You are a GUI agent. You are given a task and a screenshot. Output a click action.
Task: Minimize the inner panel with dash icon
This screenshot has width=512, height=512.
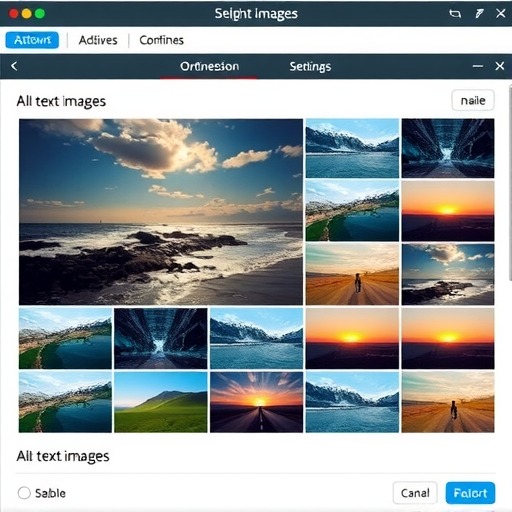point(478,66)
